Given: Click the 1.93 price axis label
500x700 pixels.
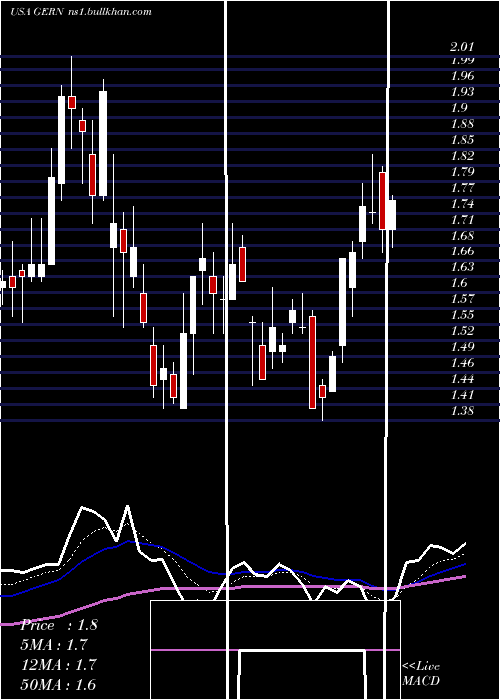Looking at the screenshot, I should 462,92.
